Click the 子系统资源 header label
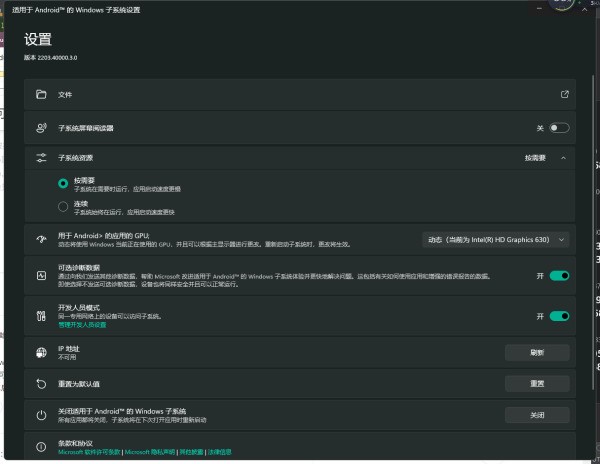 click(75, 158)
